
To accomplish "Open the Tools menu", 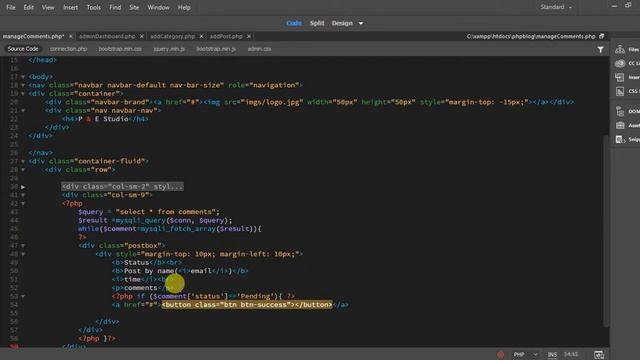I will click(93, 7).
